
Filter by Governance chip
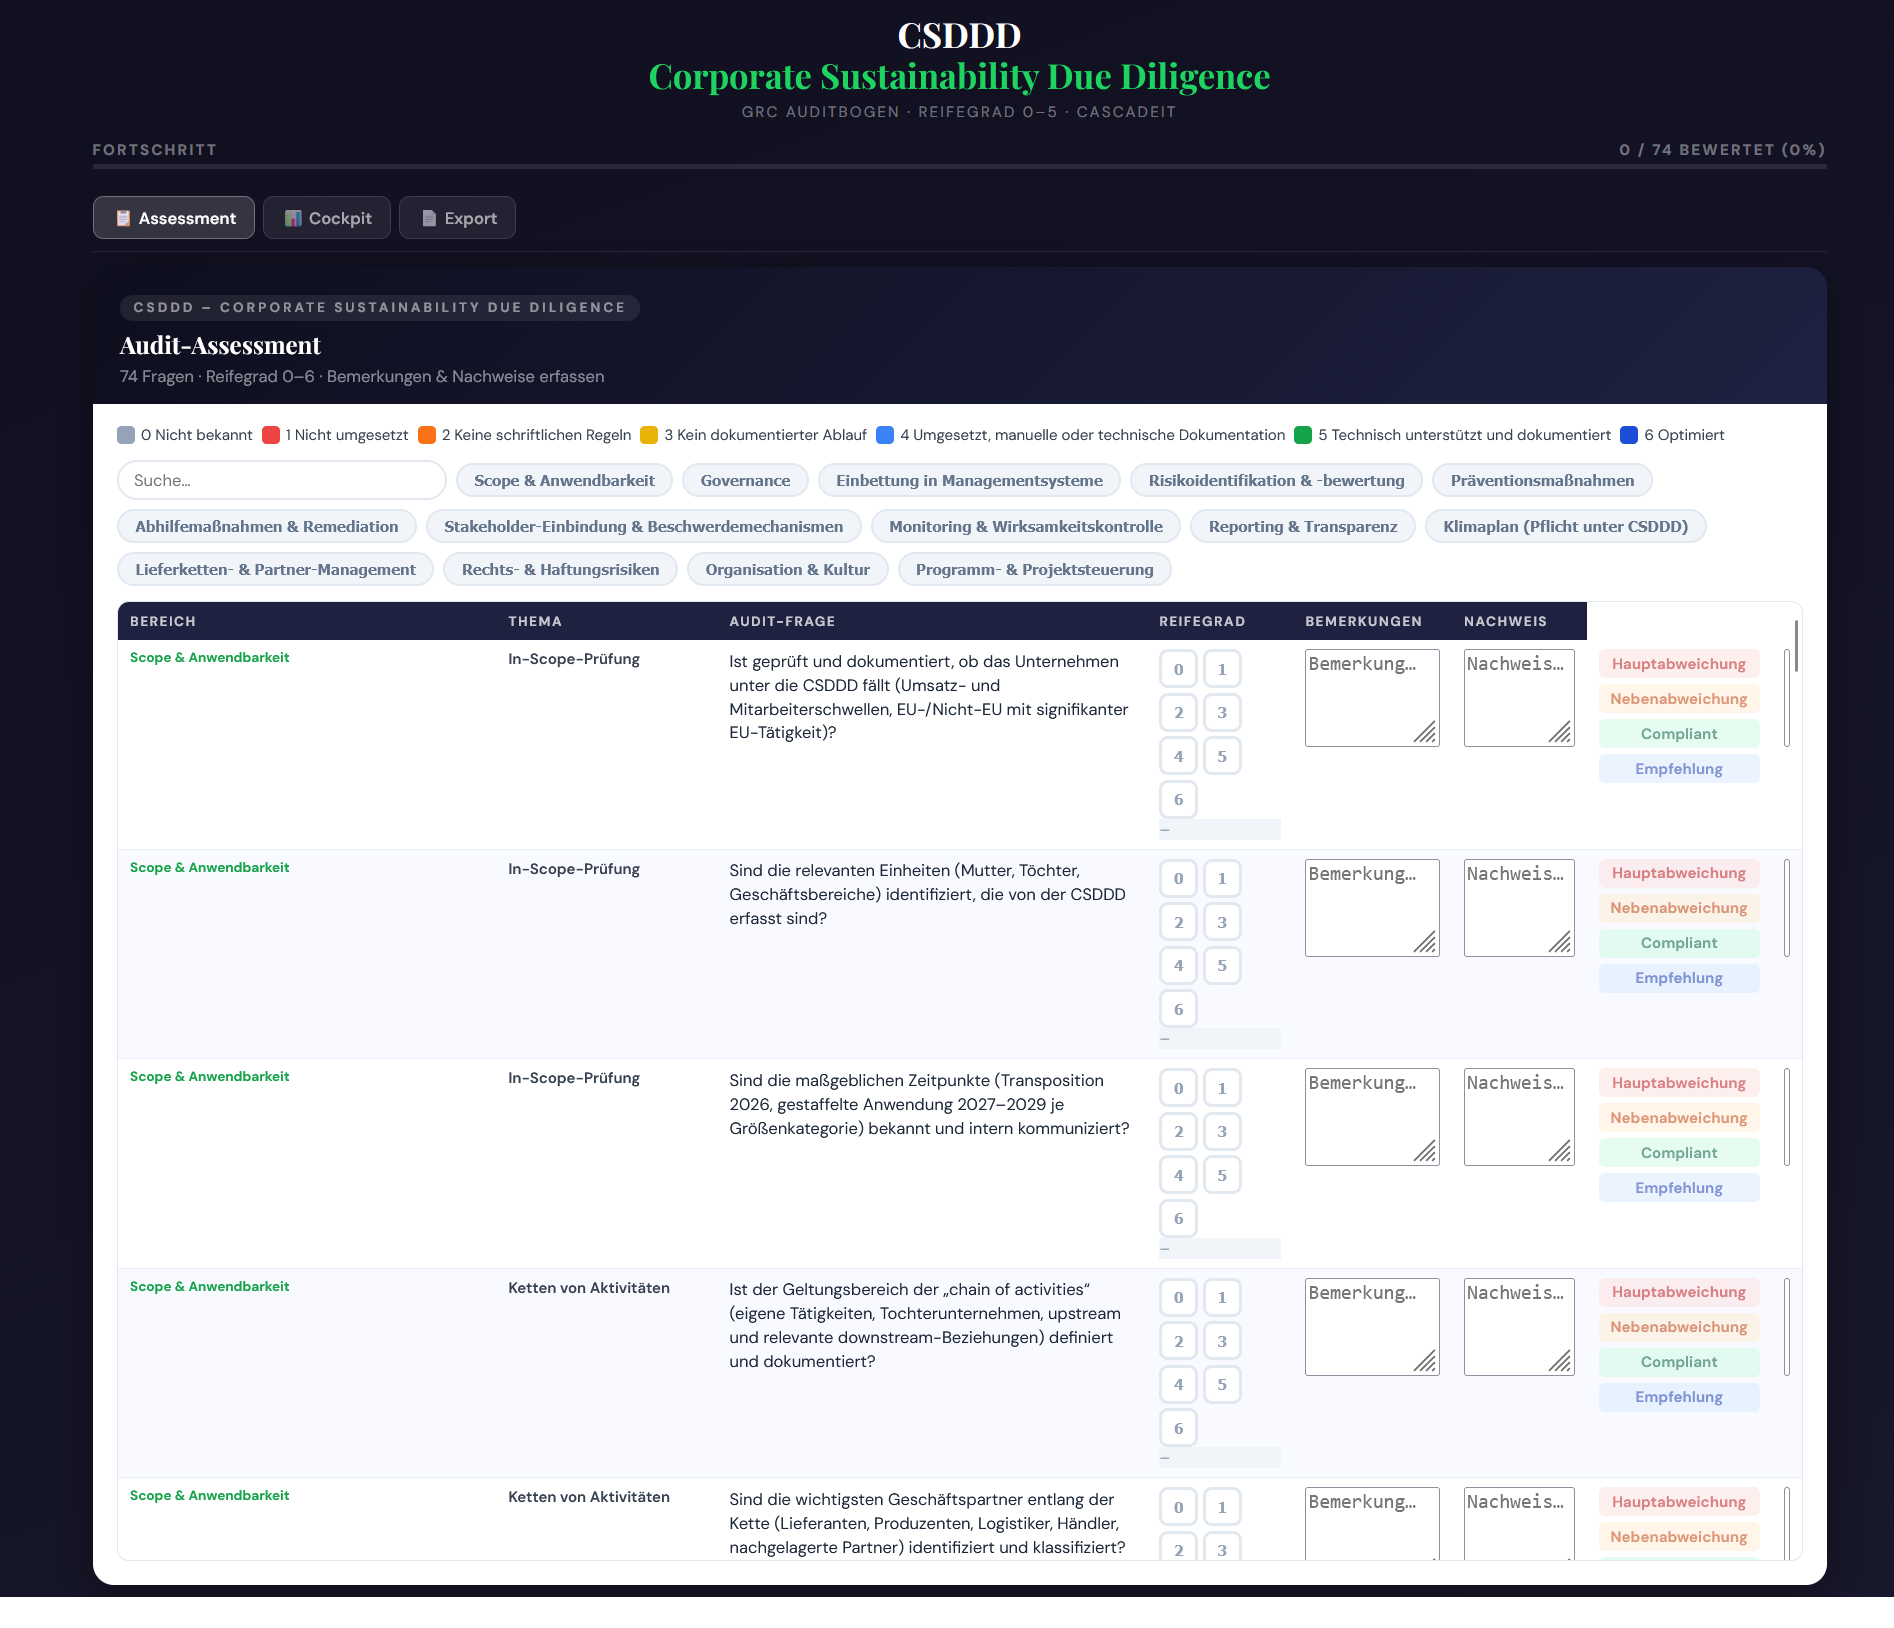(745, 480)
